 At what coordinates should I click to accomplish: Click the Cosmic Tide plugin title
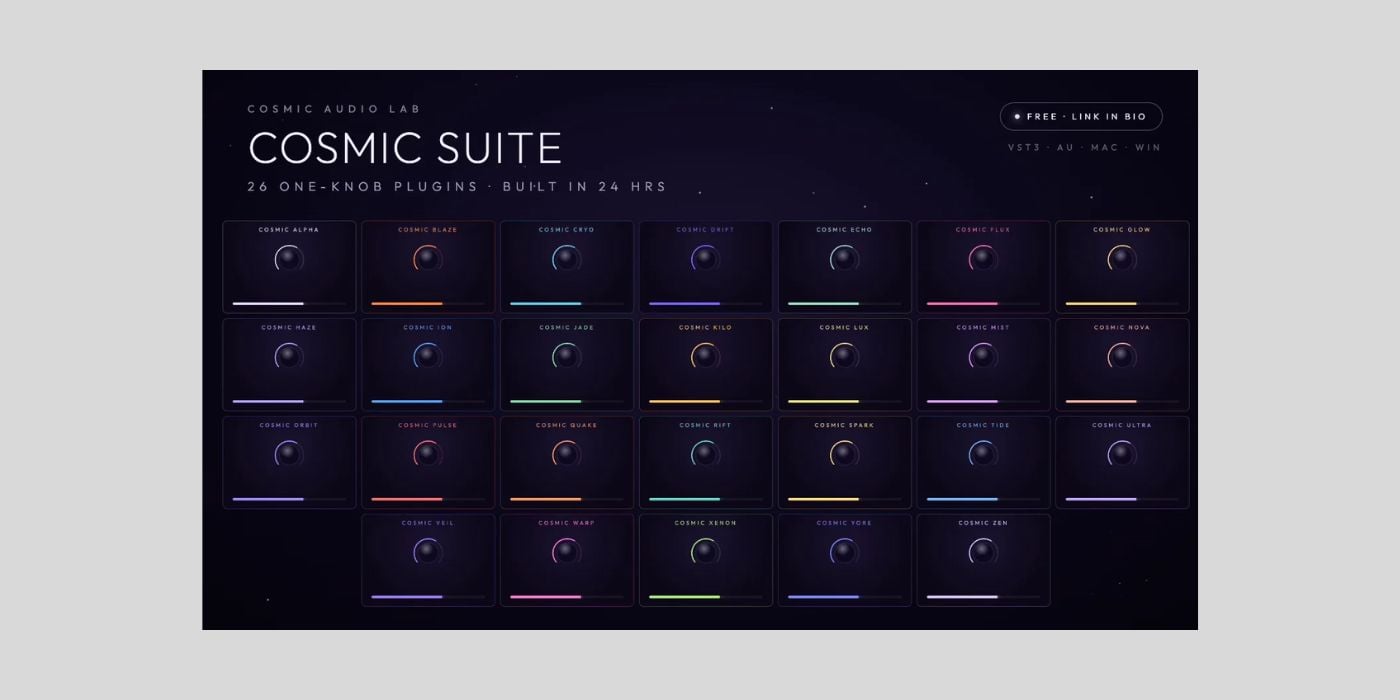tap(983, 425)
